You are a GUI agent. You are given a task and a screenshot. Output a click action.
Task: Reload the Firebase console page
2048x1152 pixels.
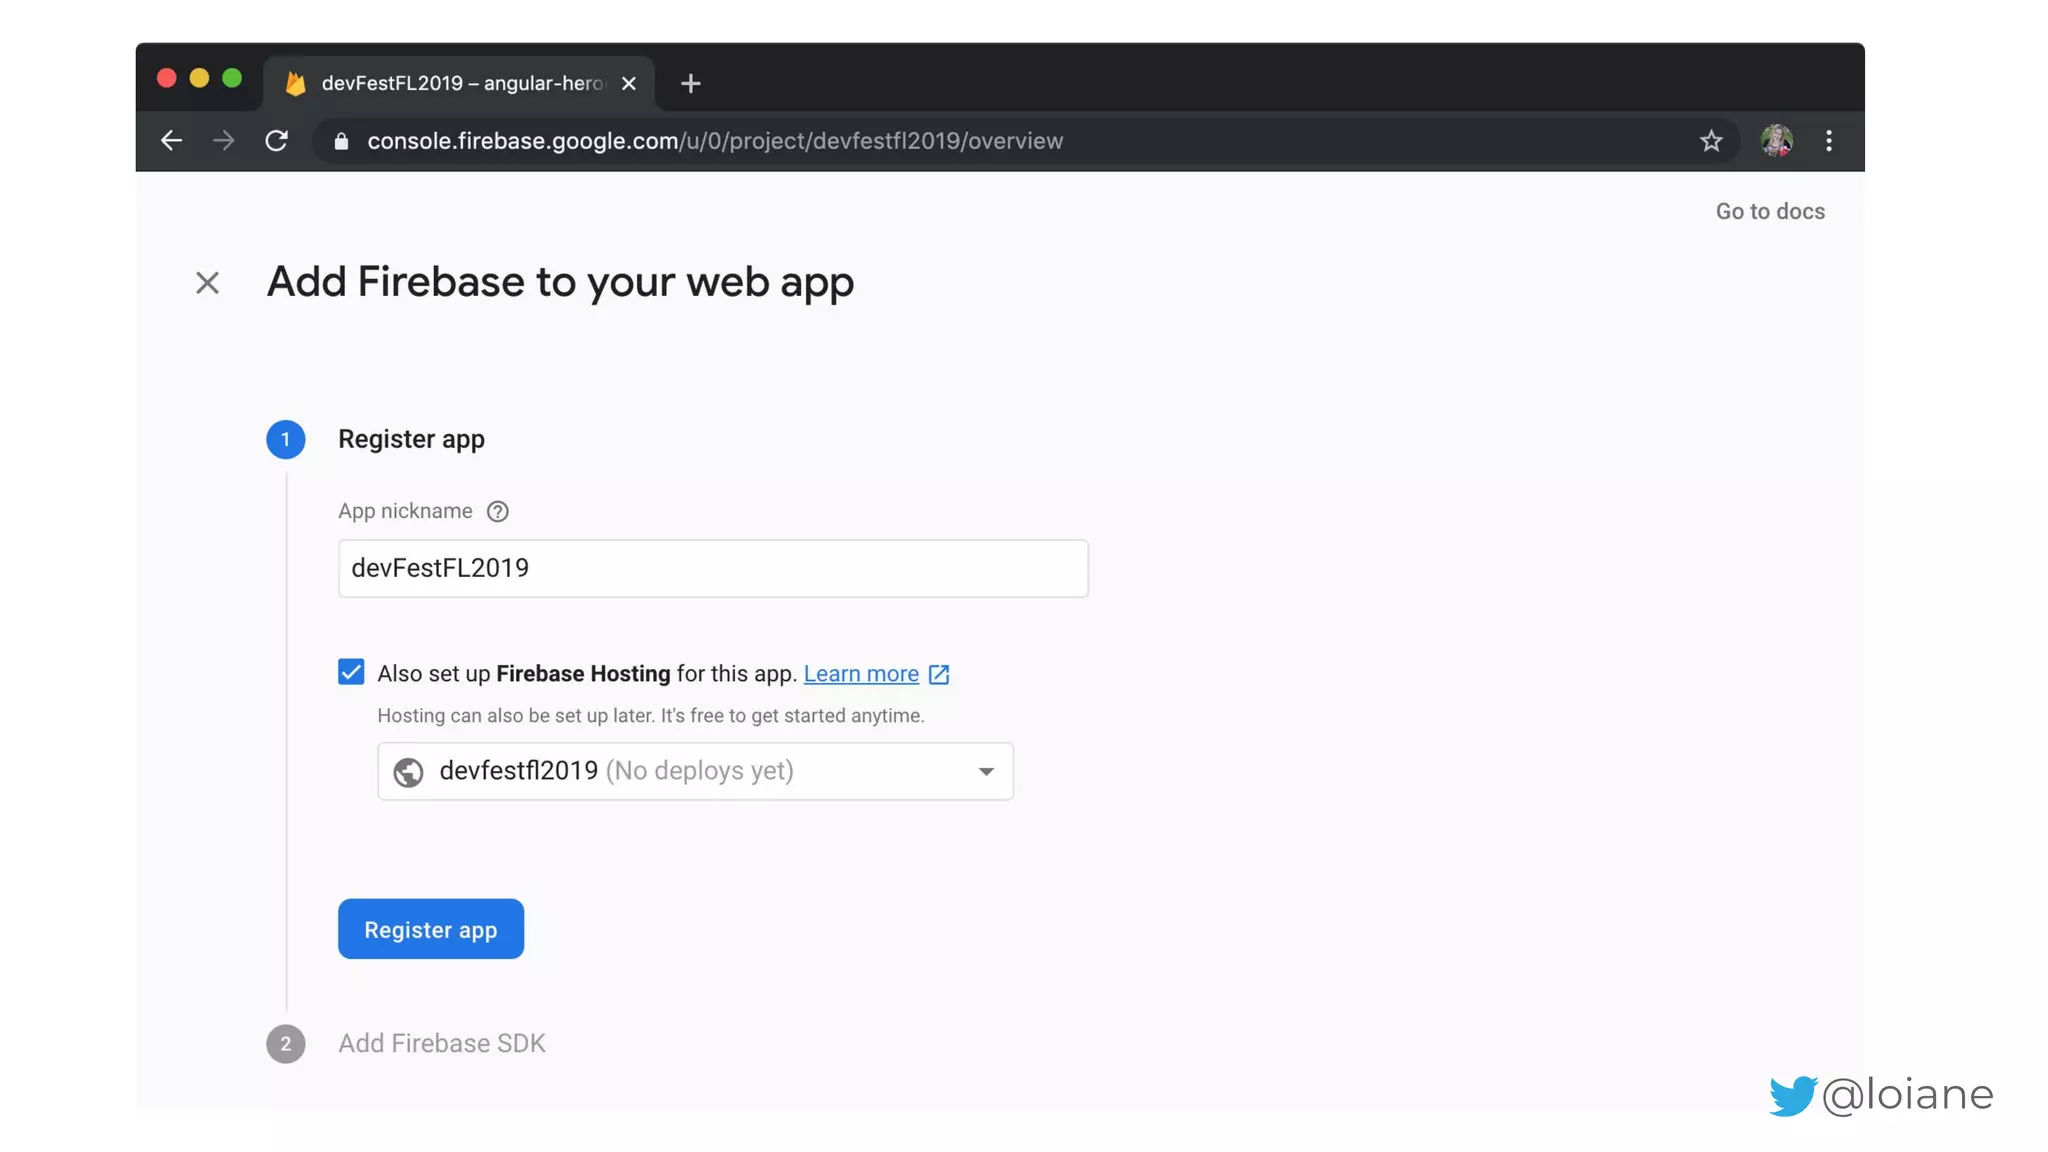[277, 141]
